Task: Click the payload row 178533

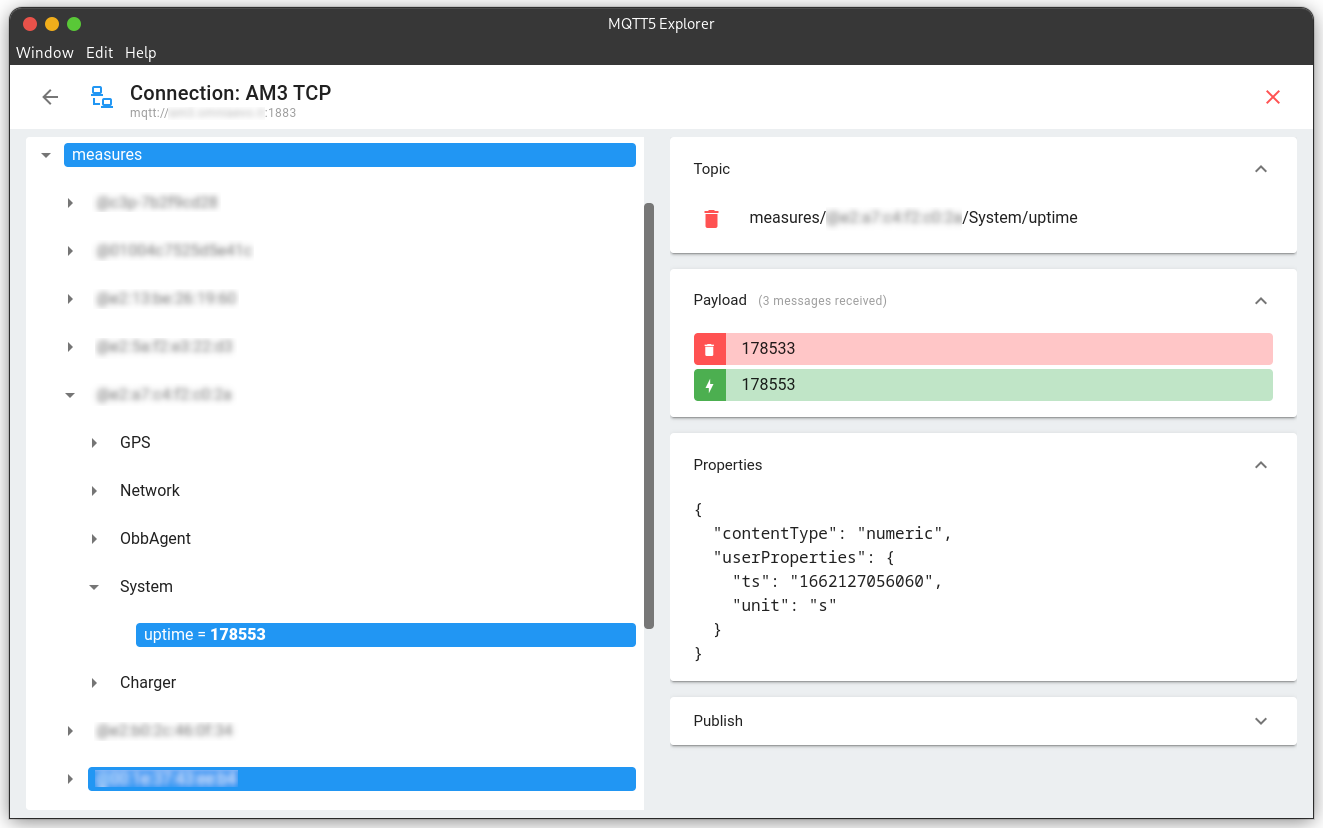Action: (x=983, y=349)
